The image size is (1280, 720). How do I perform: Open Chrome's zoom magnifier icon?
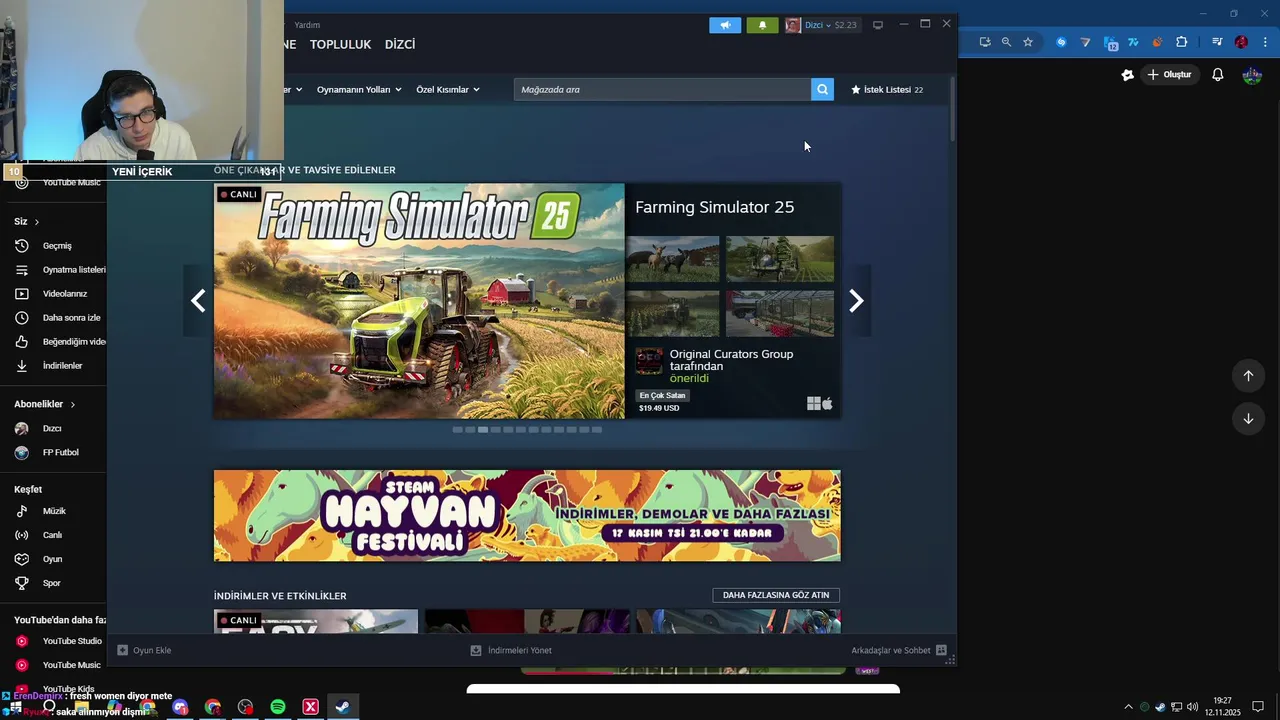(1006, 42)
